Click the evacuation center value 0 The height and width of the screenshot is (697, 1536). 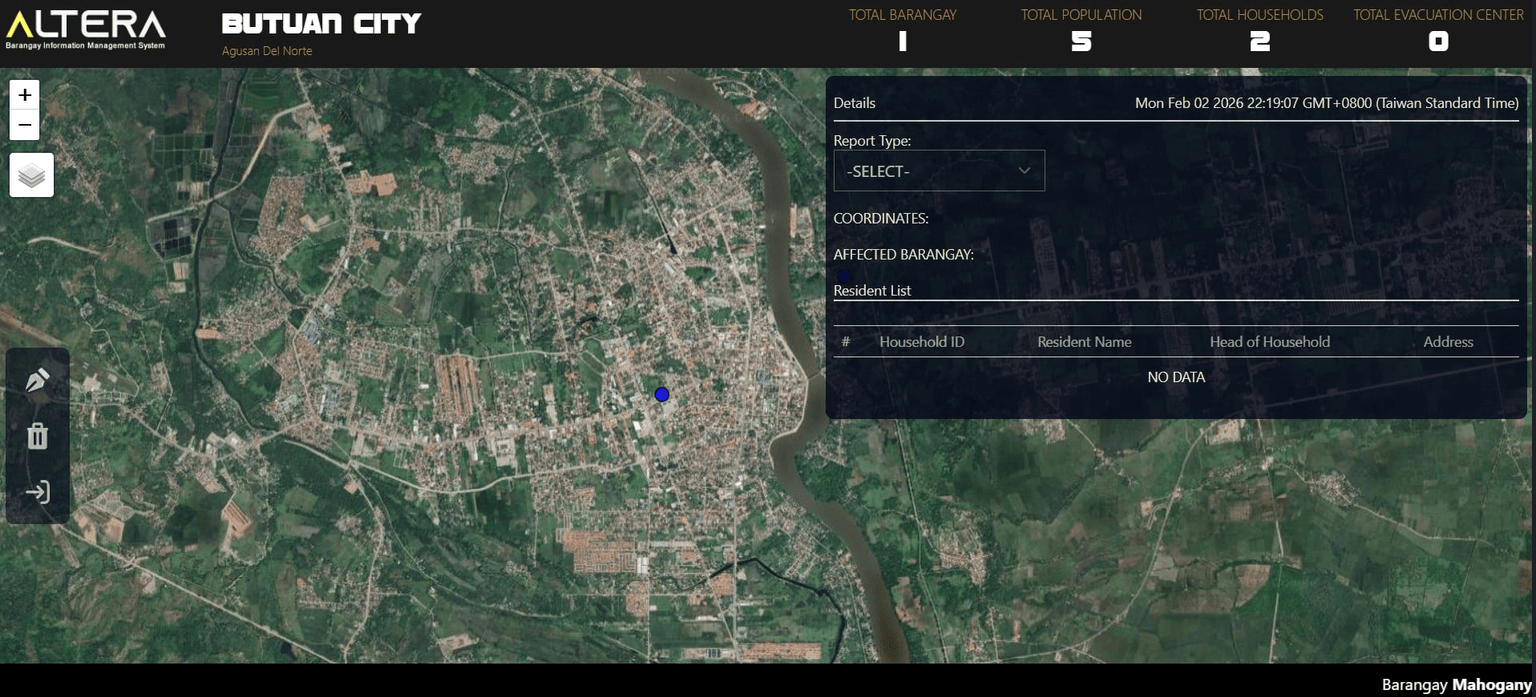1438,41
